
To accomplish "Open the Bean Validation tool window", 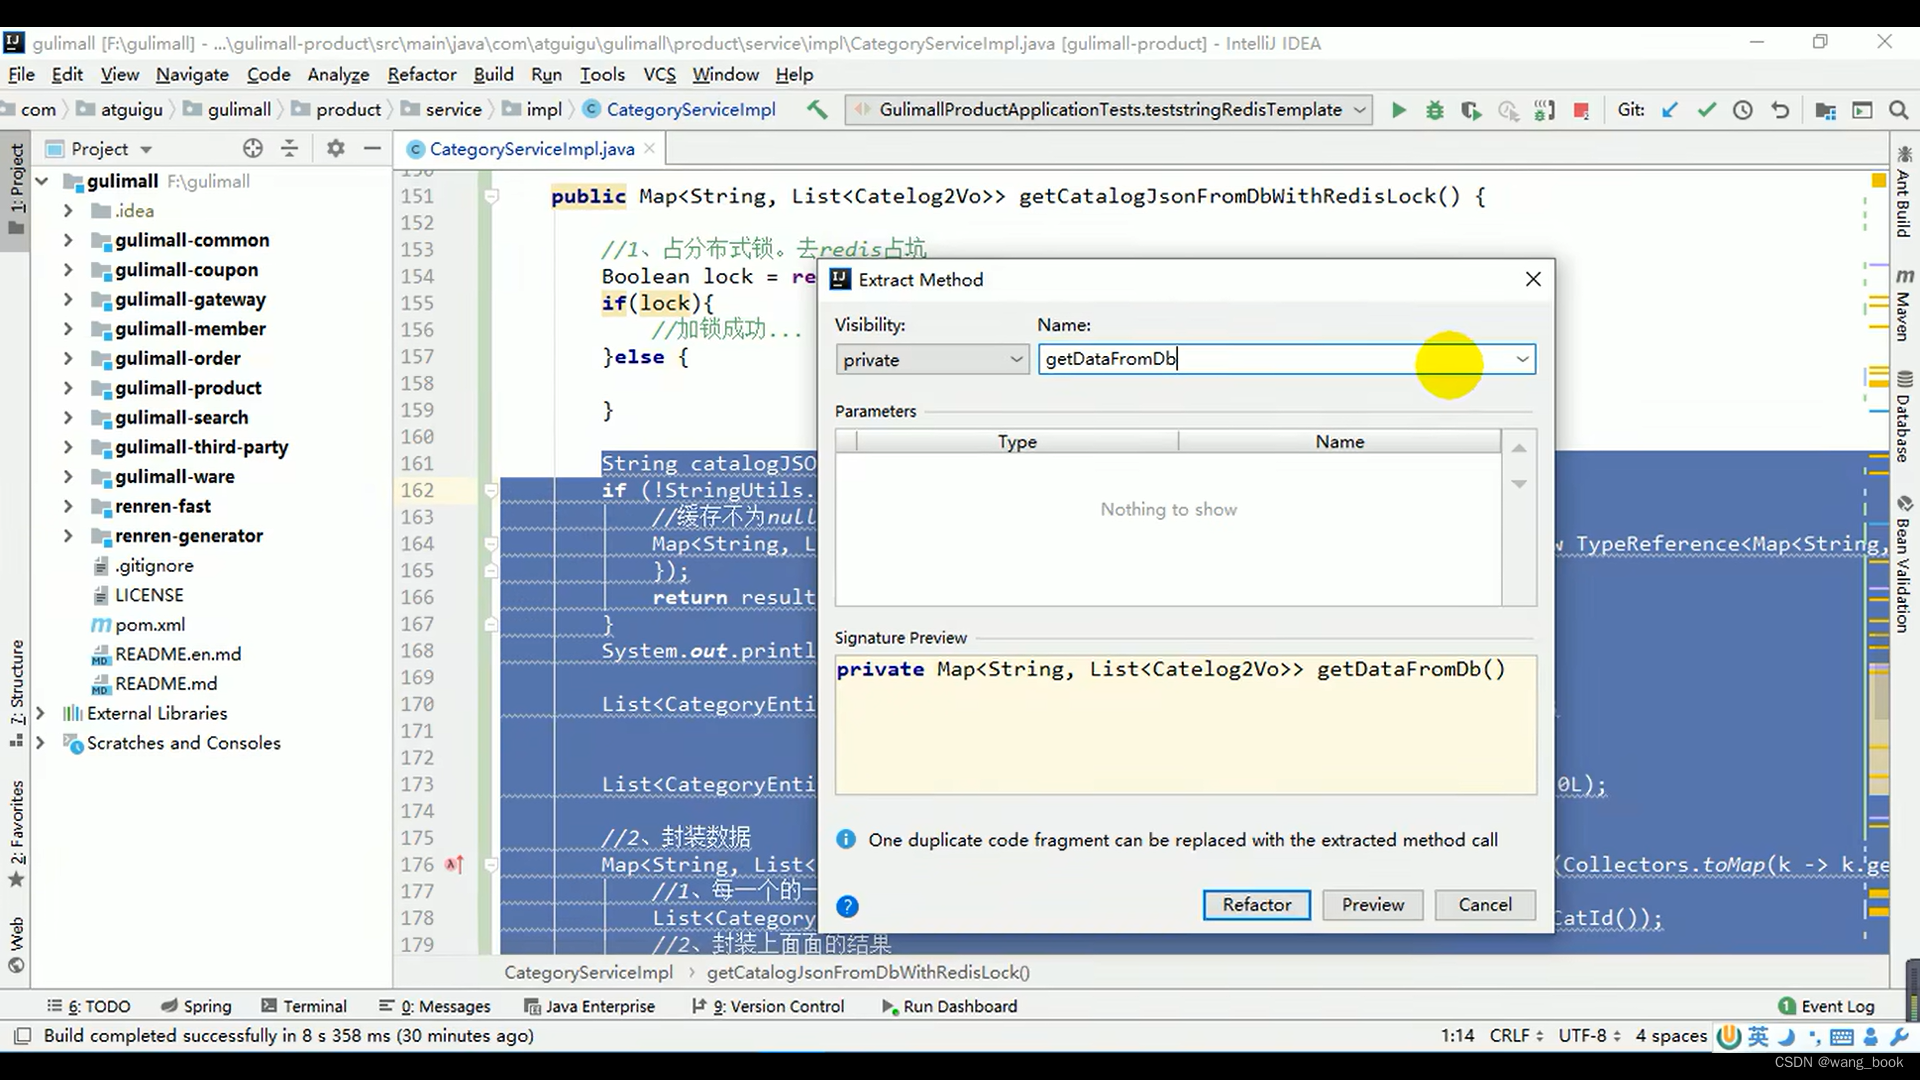I will pyautogui.click(x=1904, y=564).
